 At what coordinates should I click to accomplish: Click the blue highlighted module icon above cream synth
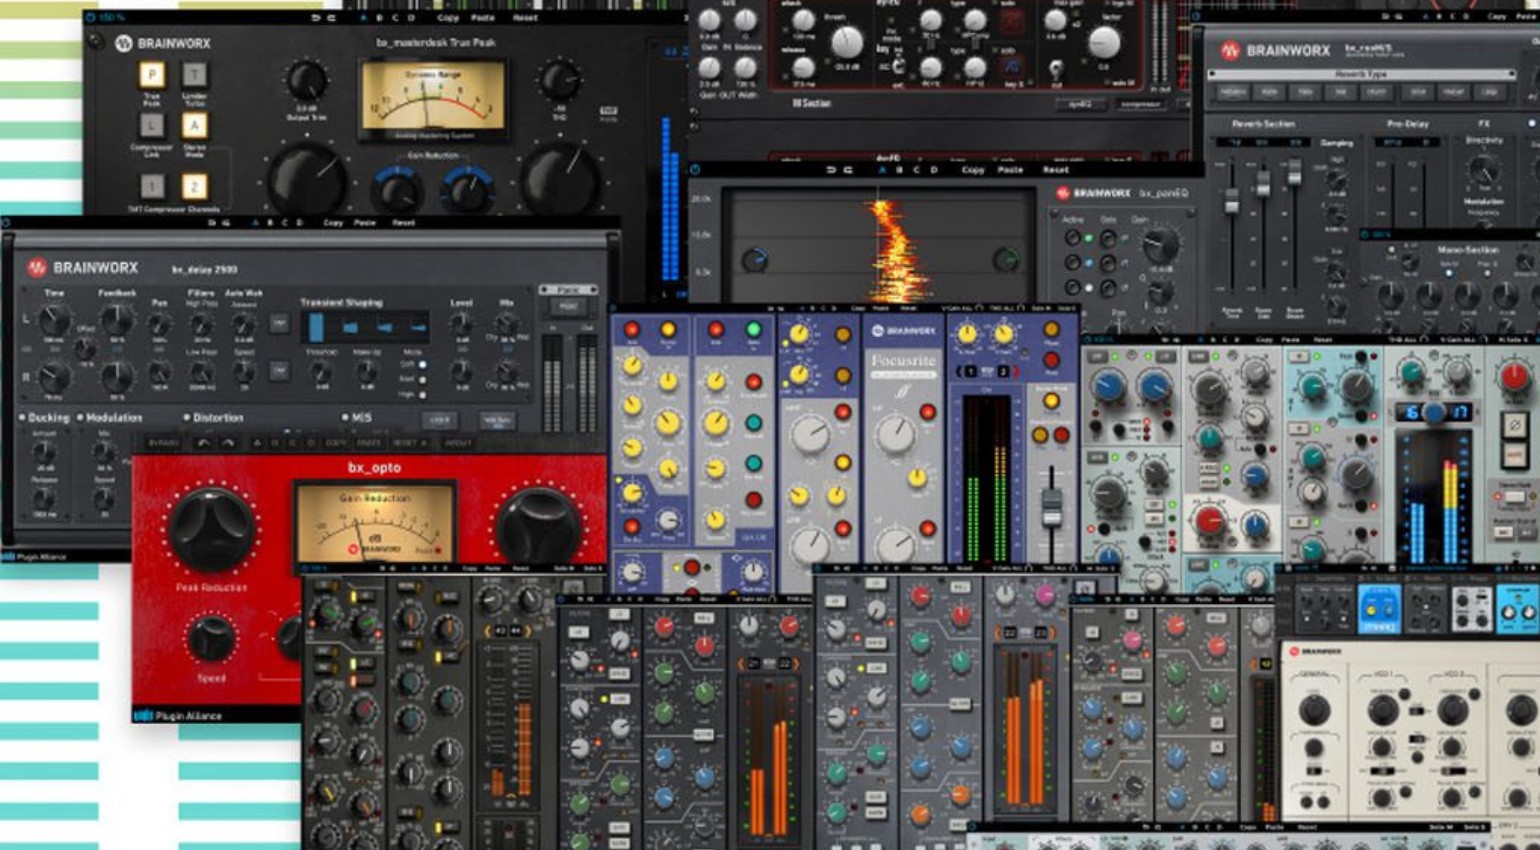[1378, 607]
